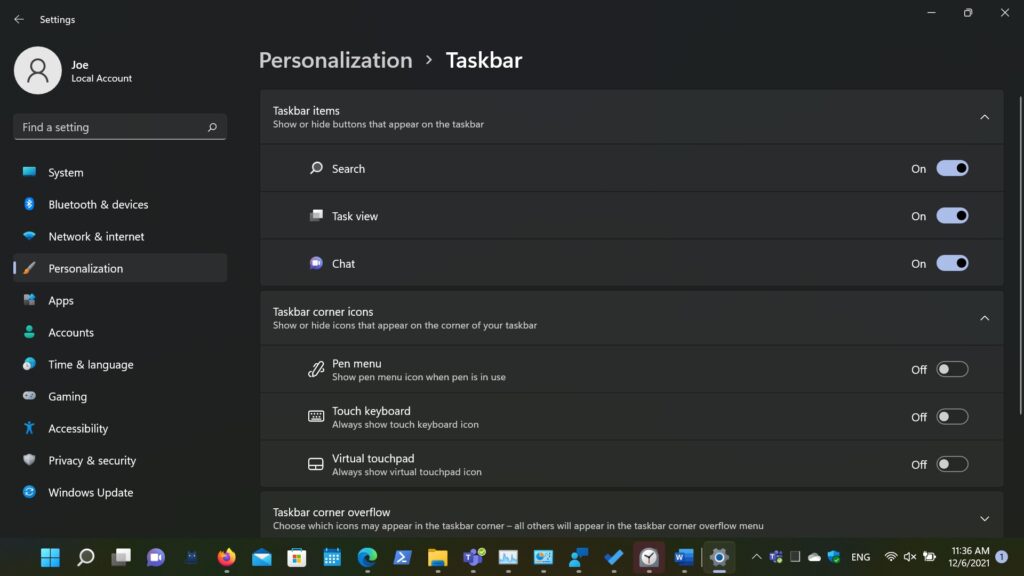The height and width of the screenshot is (576, 1024).
Task: Enable the Touch keyboard toggle
Action: (x=951, y=417)
